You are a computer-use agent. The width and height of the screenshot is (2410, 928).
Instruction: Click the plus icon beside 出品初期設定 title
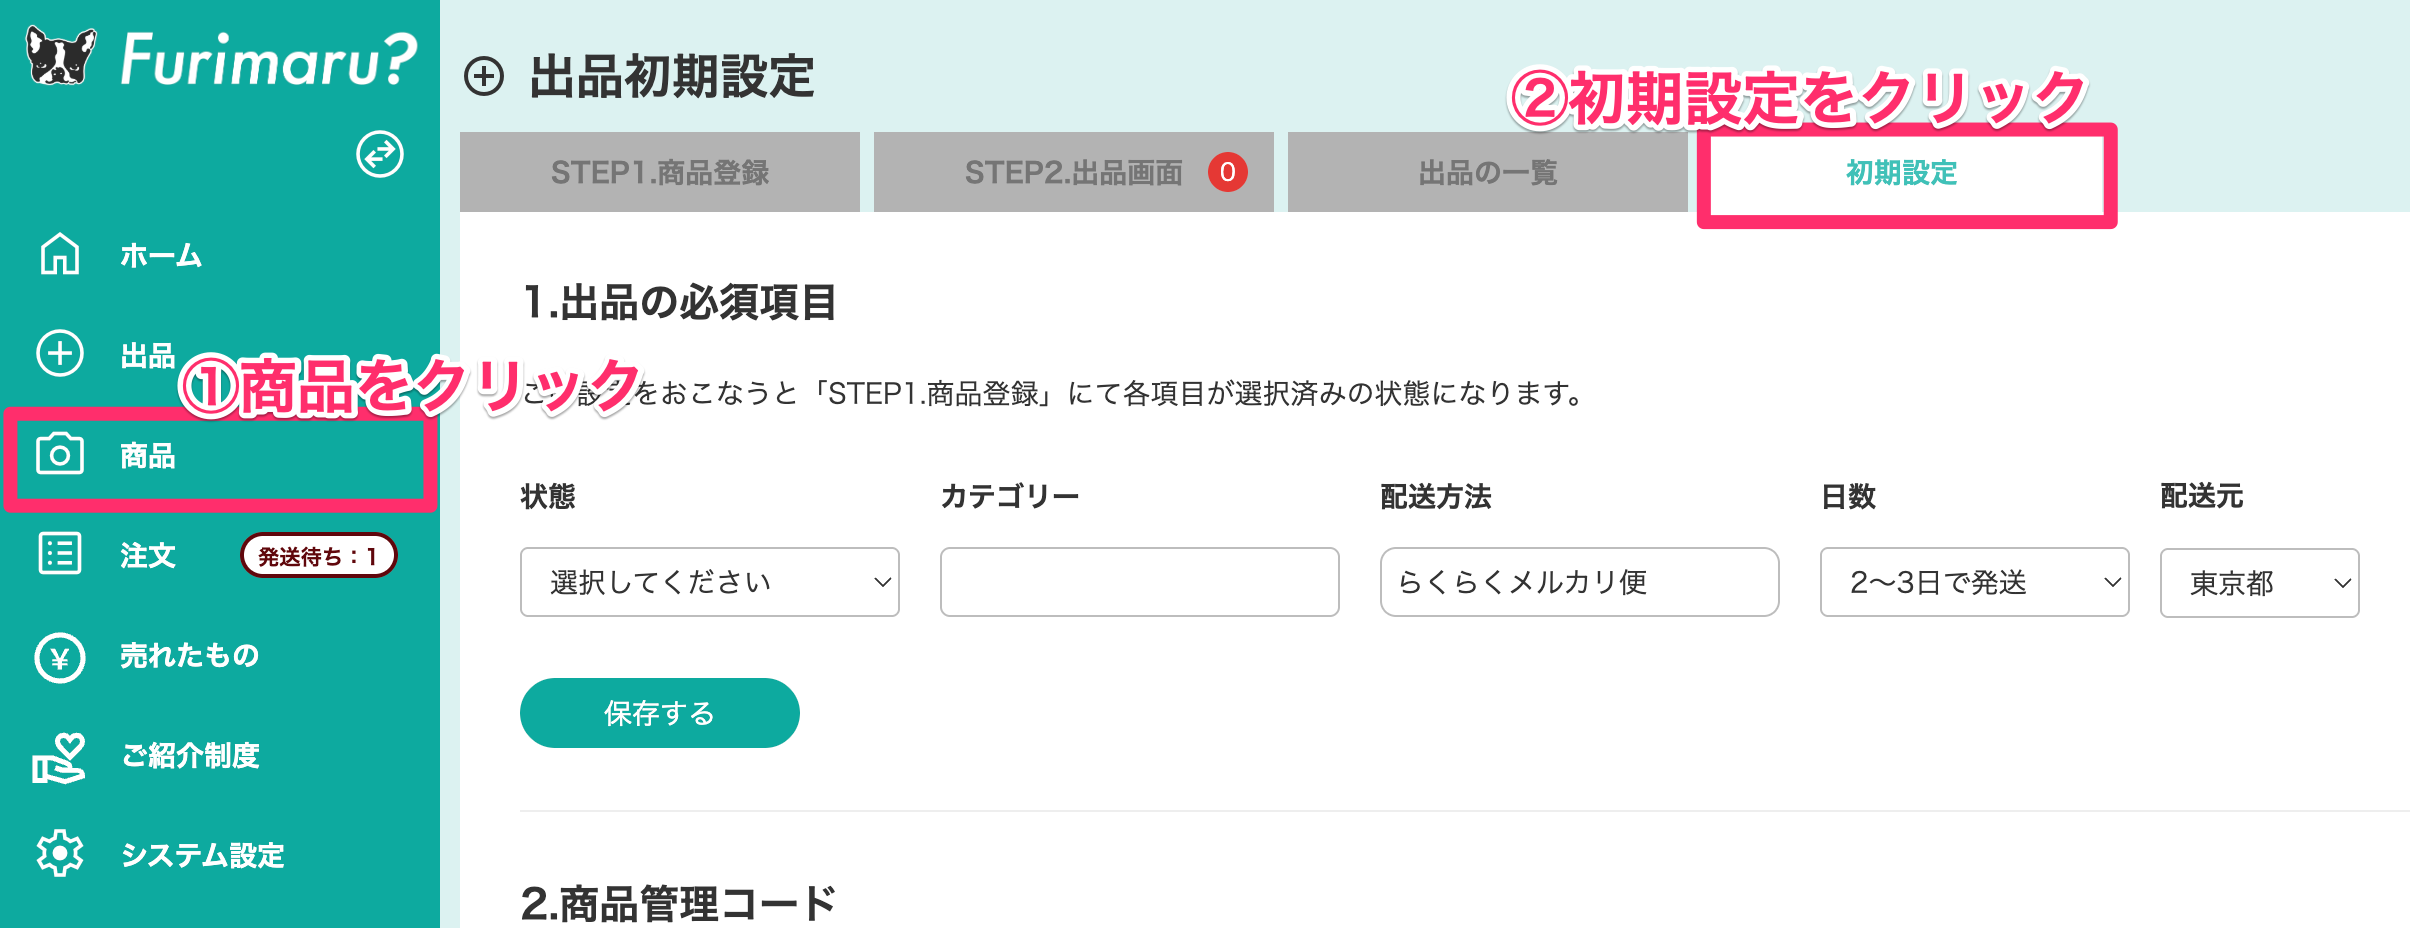click(484, 77)
